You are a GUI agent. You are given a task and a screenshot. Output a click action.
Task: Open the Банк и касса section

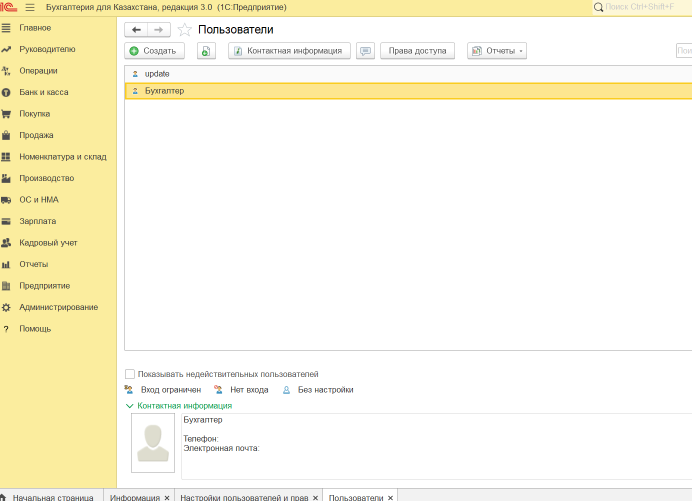coord(45,92)
